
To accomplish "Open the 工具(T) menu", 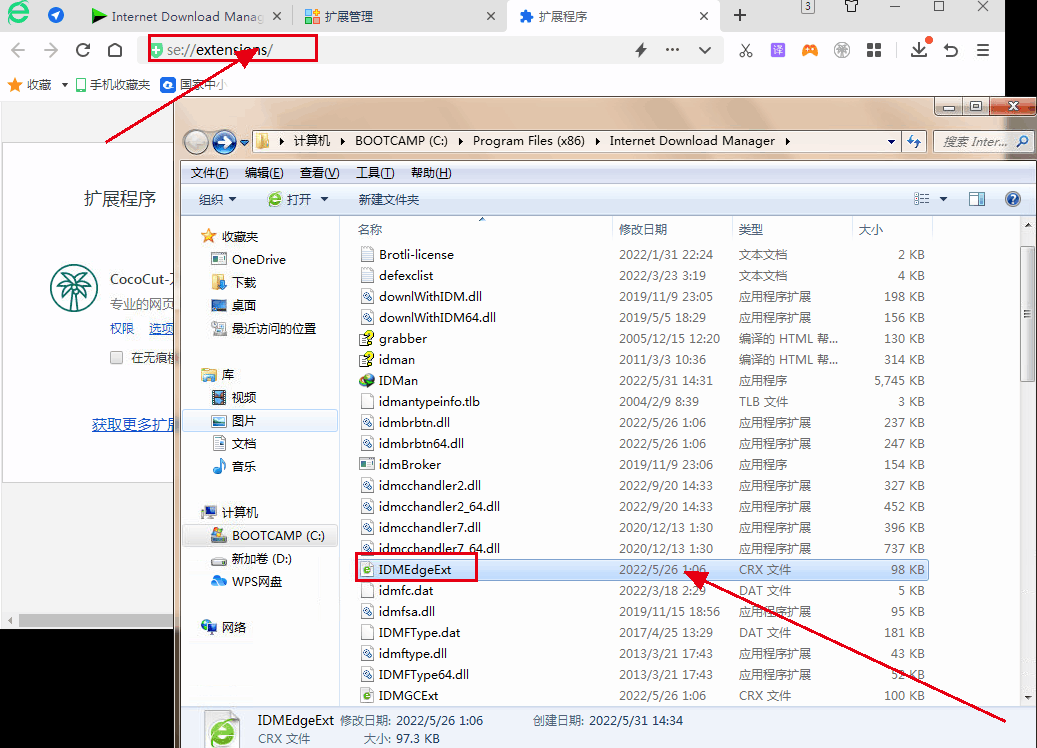I will click(x=375, y=173).
